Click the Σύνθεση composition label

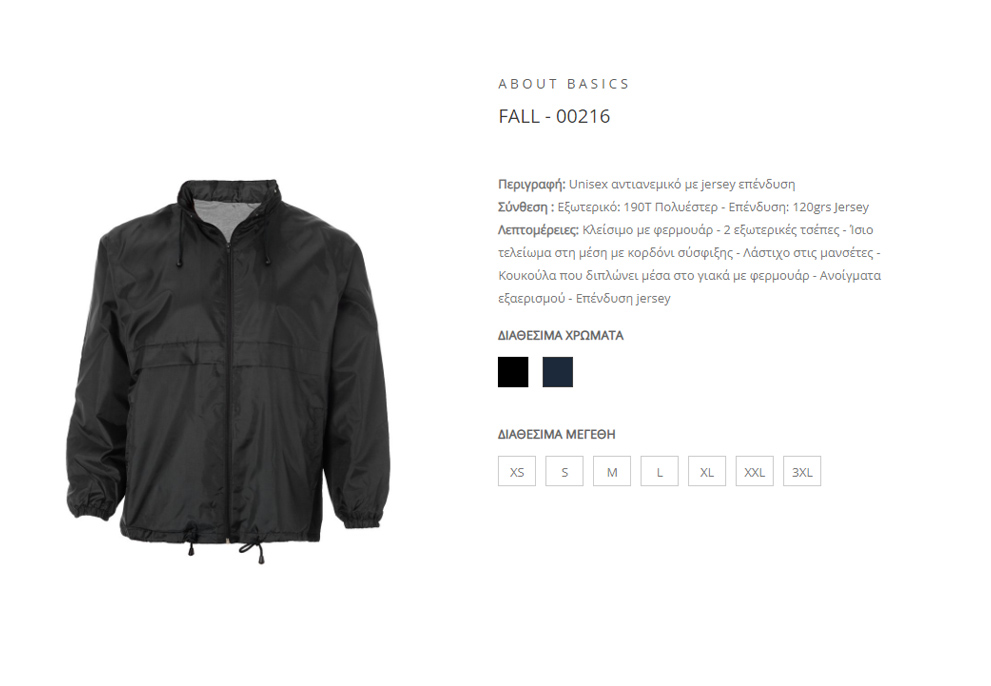point(526,207)
